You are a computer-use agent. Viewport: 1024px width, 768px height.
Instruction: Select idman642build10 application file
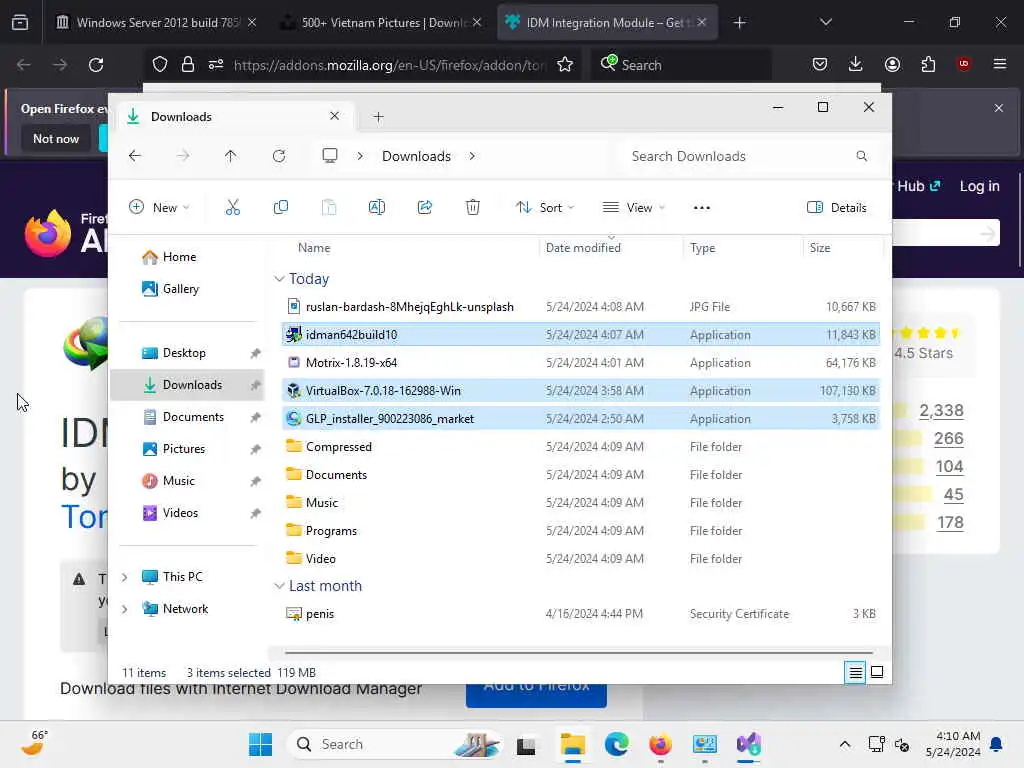pyautogui.click(x=580, y=335)
